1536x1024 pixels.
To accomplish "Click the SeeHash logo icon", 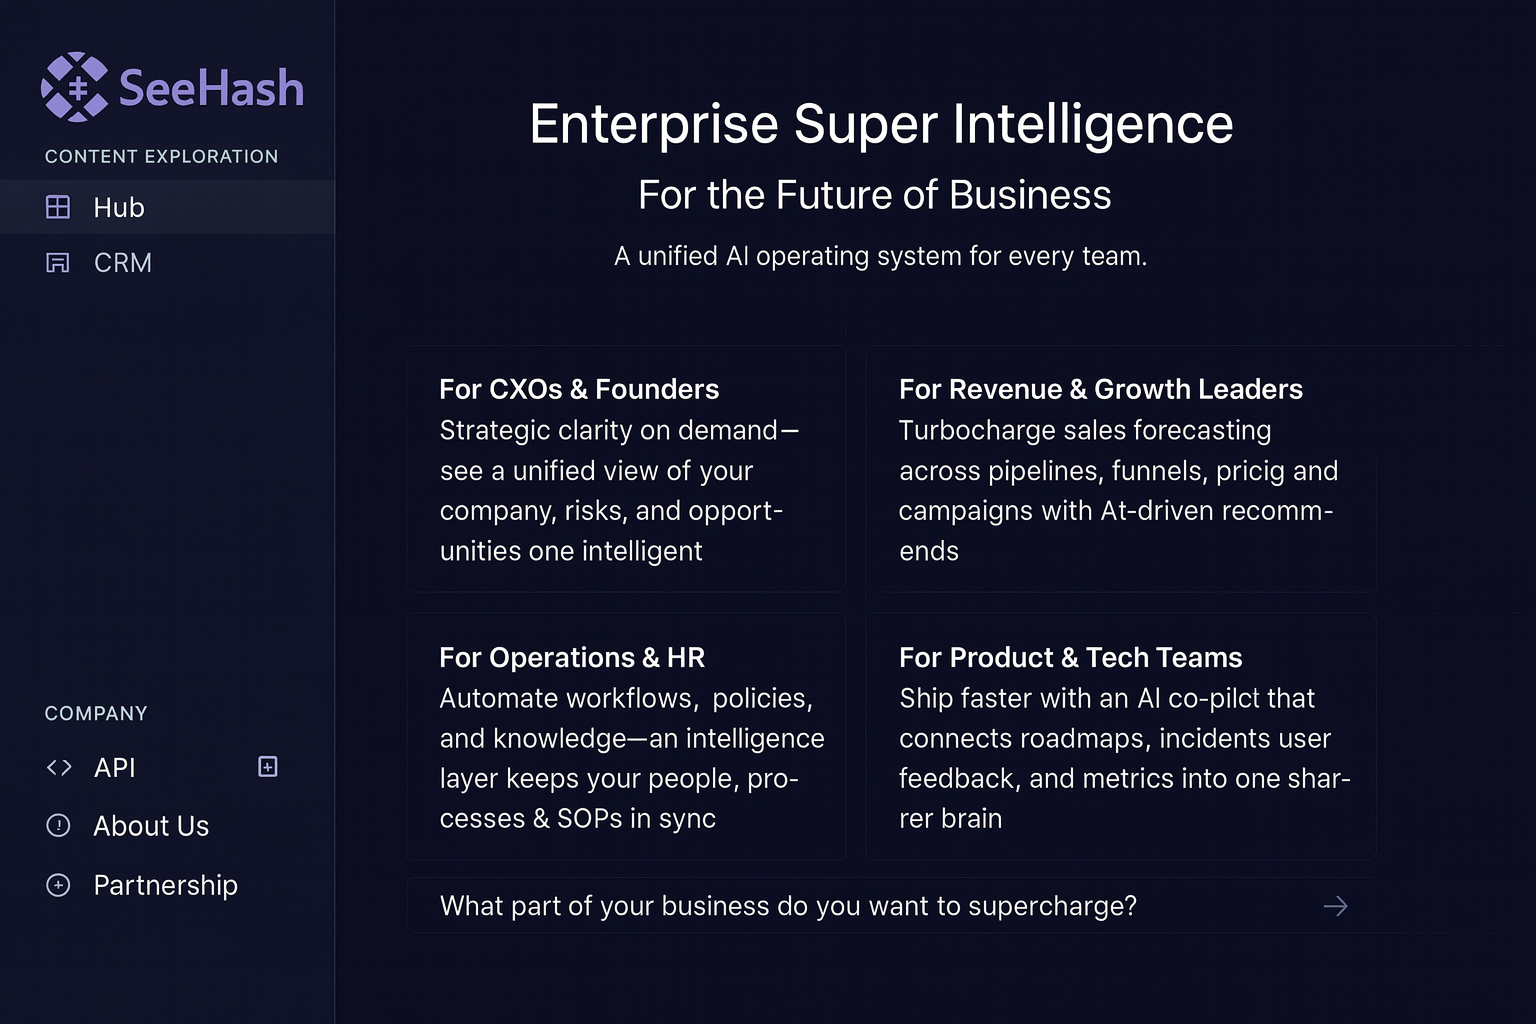I will 74,87.
